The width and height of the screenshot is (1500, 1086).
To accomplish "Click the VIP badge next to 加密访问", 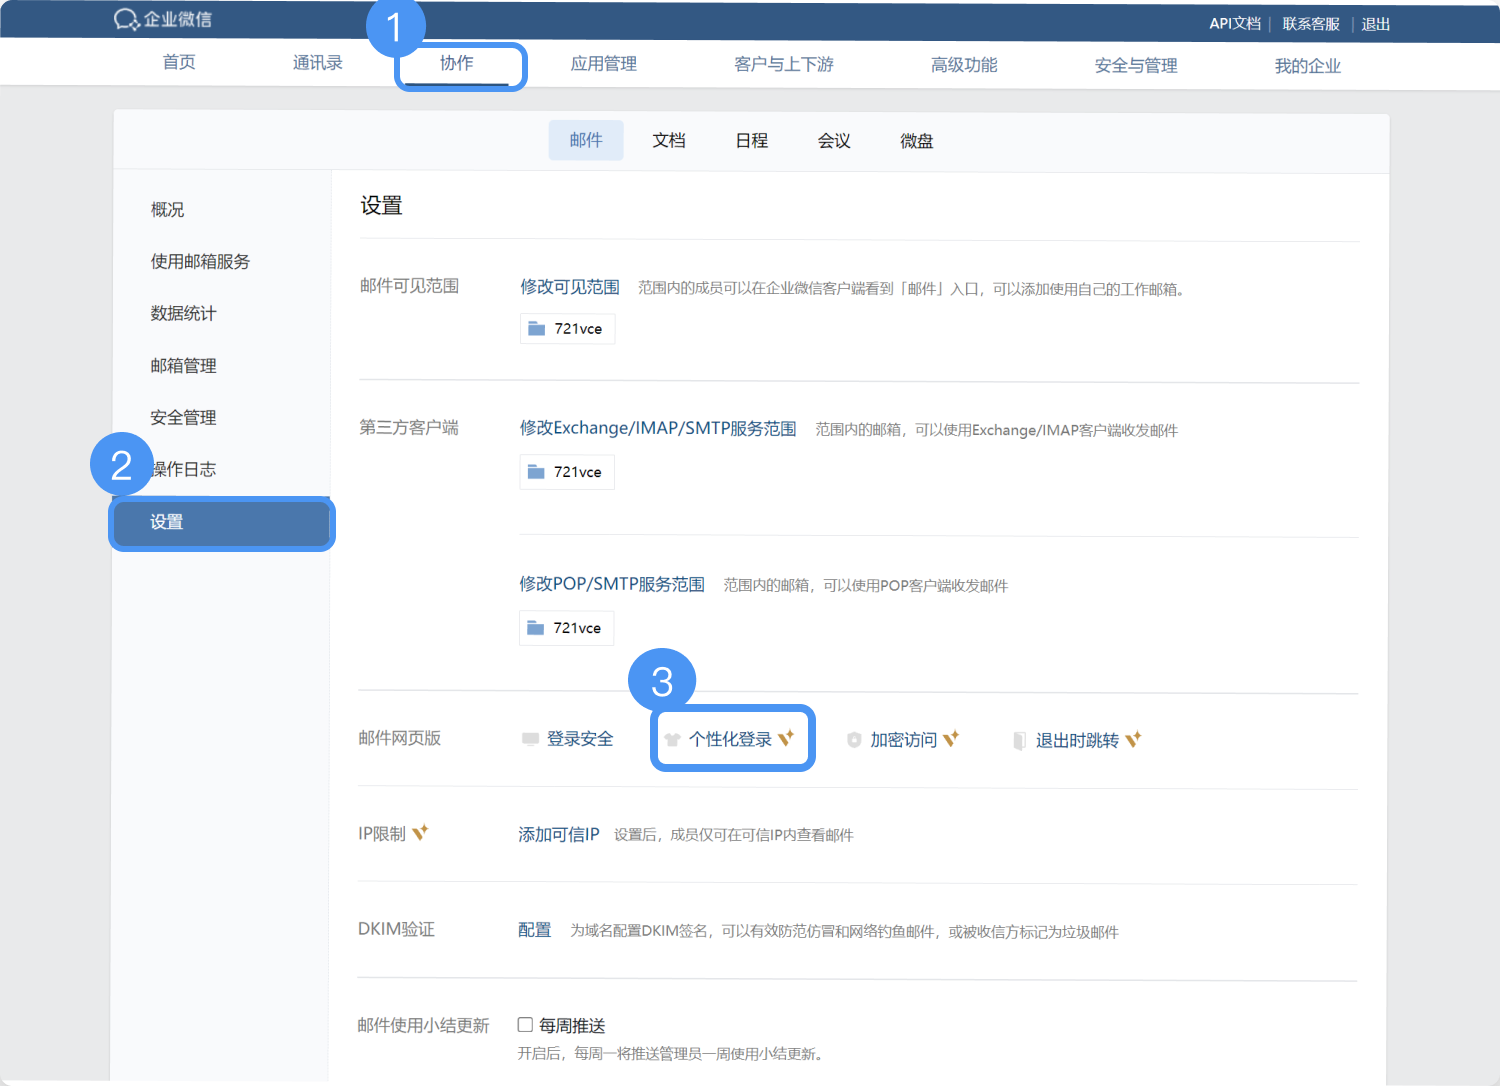I will [x=951, y=738].
